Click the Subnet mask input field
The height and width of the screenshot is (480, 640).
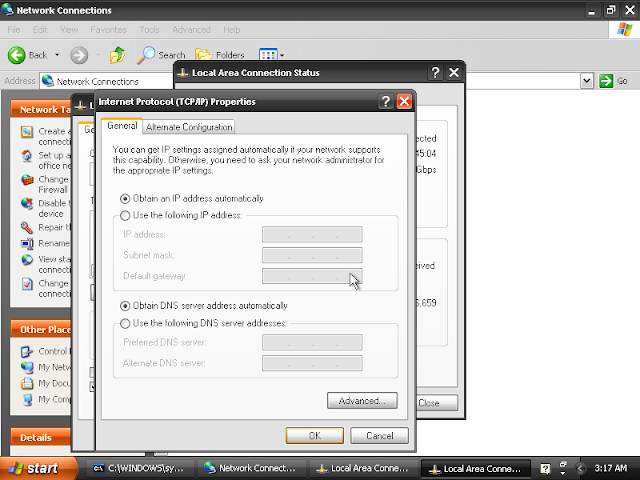click(312, 255)
